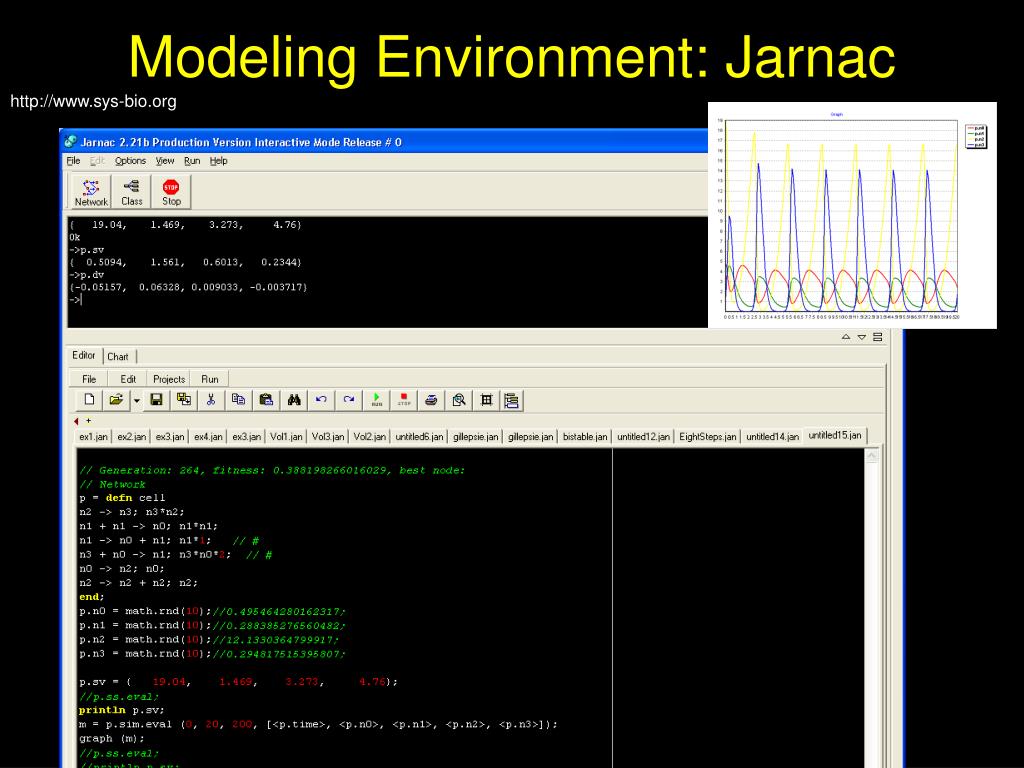
Task: Open print preview magnifier icon
Action: [x=459, y=400]
